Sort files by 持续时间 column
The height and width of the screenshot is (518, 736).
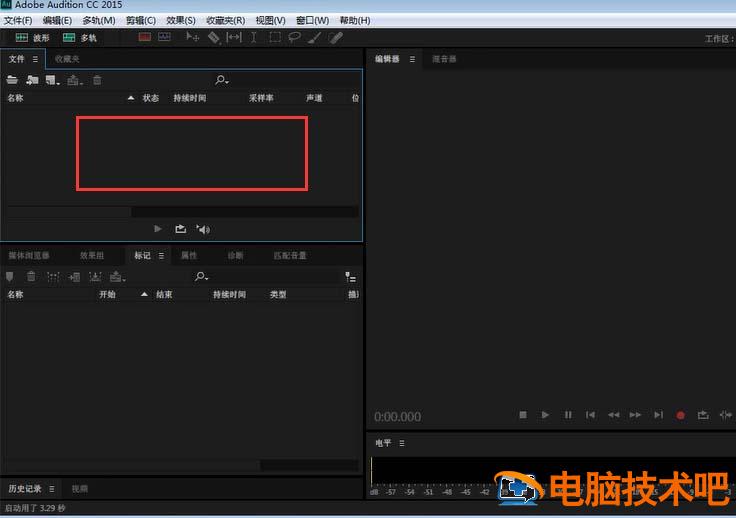pyautogui.click(x=190, y=98)
